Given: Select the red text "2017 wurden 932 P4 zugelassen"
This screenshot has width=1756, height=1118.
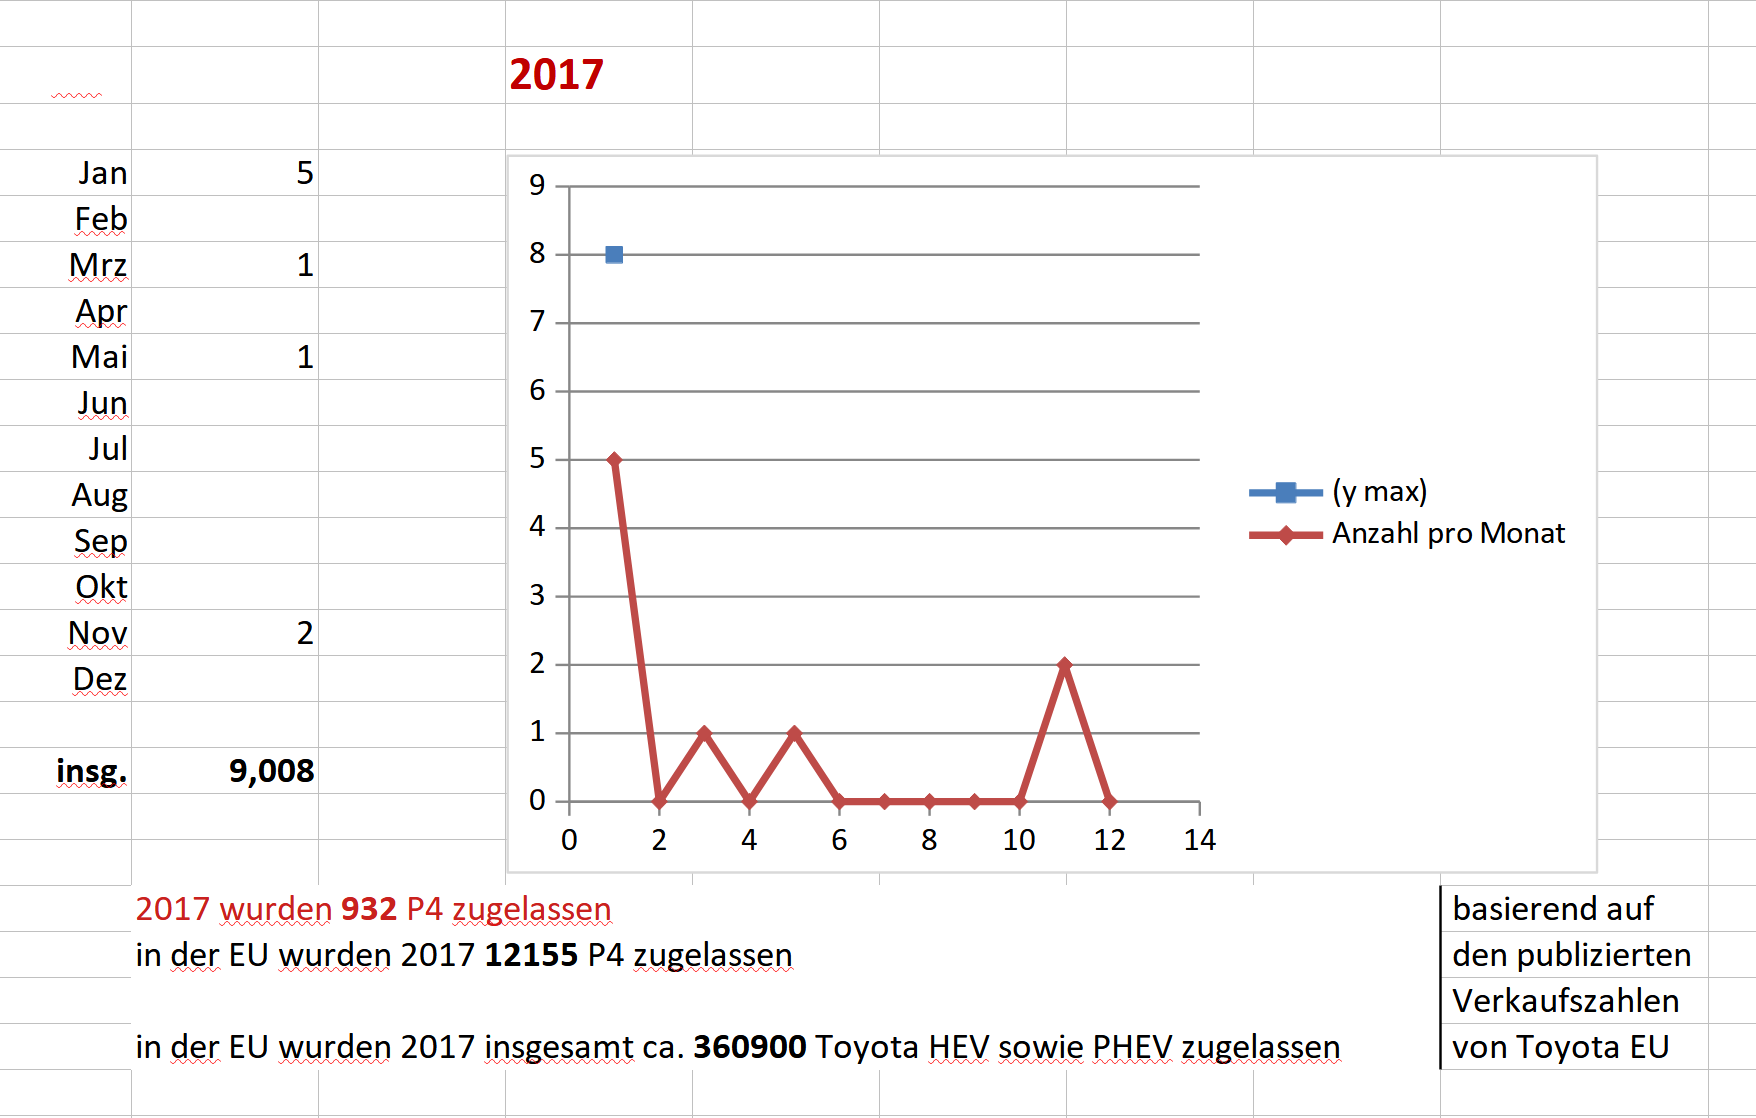Looking at the screenshot, I should [x=373, y=909].
